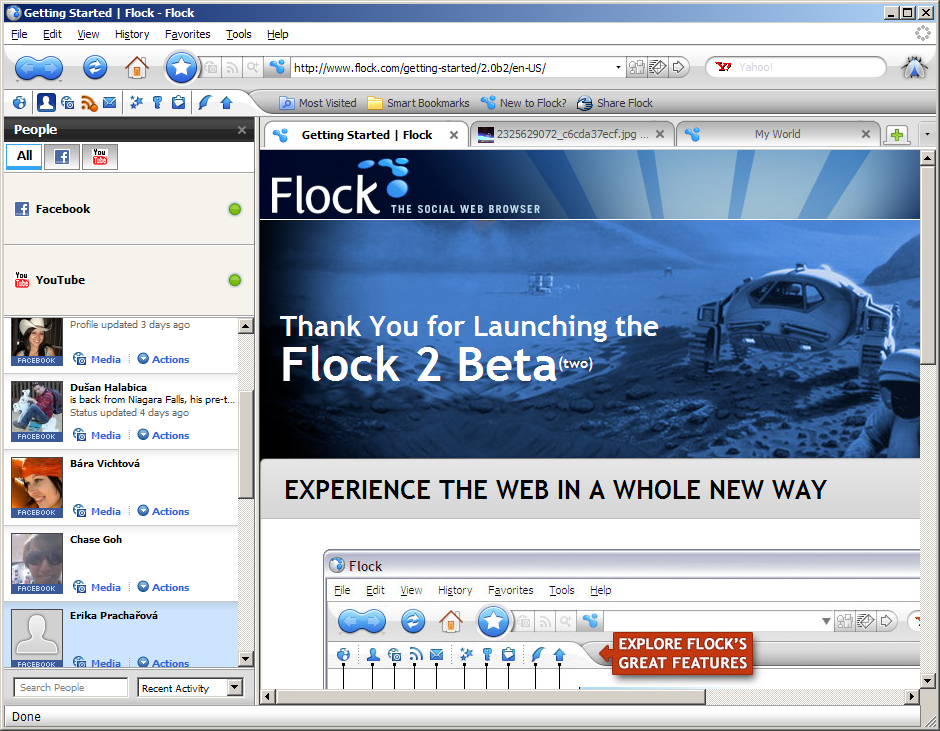
Task: Click the bug icon at toolbar's right end
Action: click(x=914, y=67)
